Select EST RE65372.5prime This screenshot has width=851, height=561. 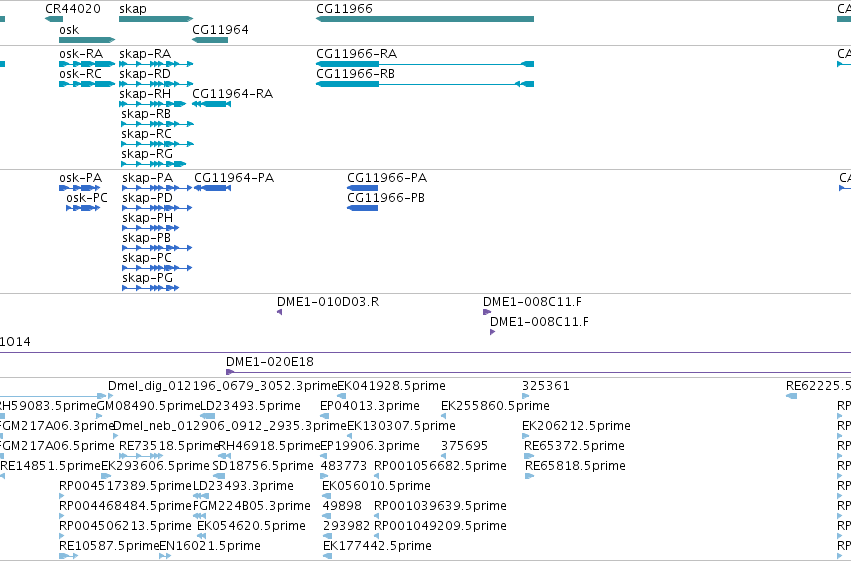tap(574, 446)
